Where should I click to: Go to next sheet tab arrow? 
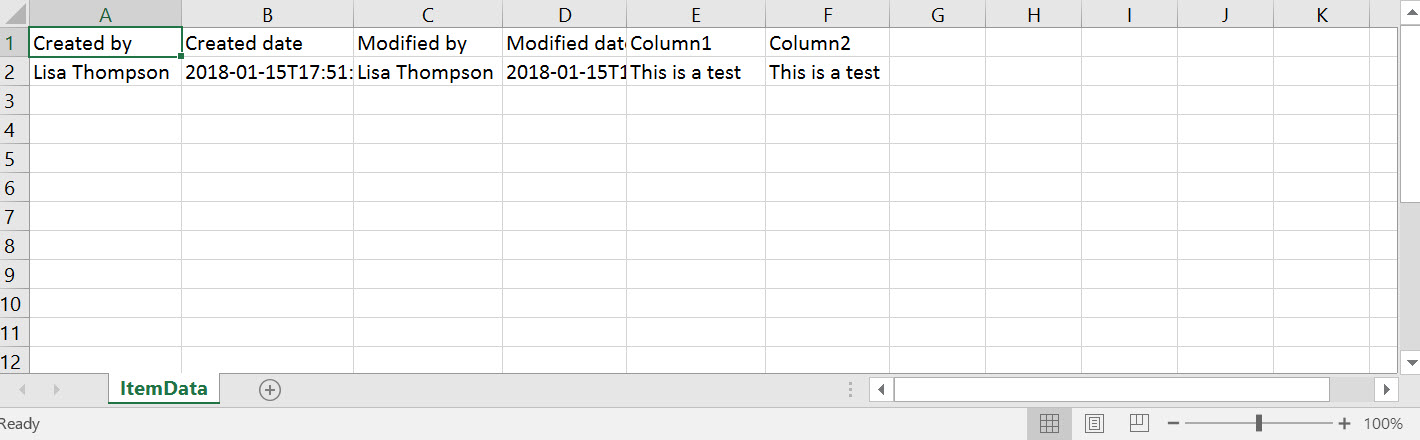tap(57, 390)
